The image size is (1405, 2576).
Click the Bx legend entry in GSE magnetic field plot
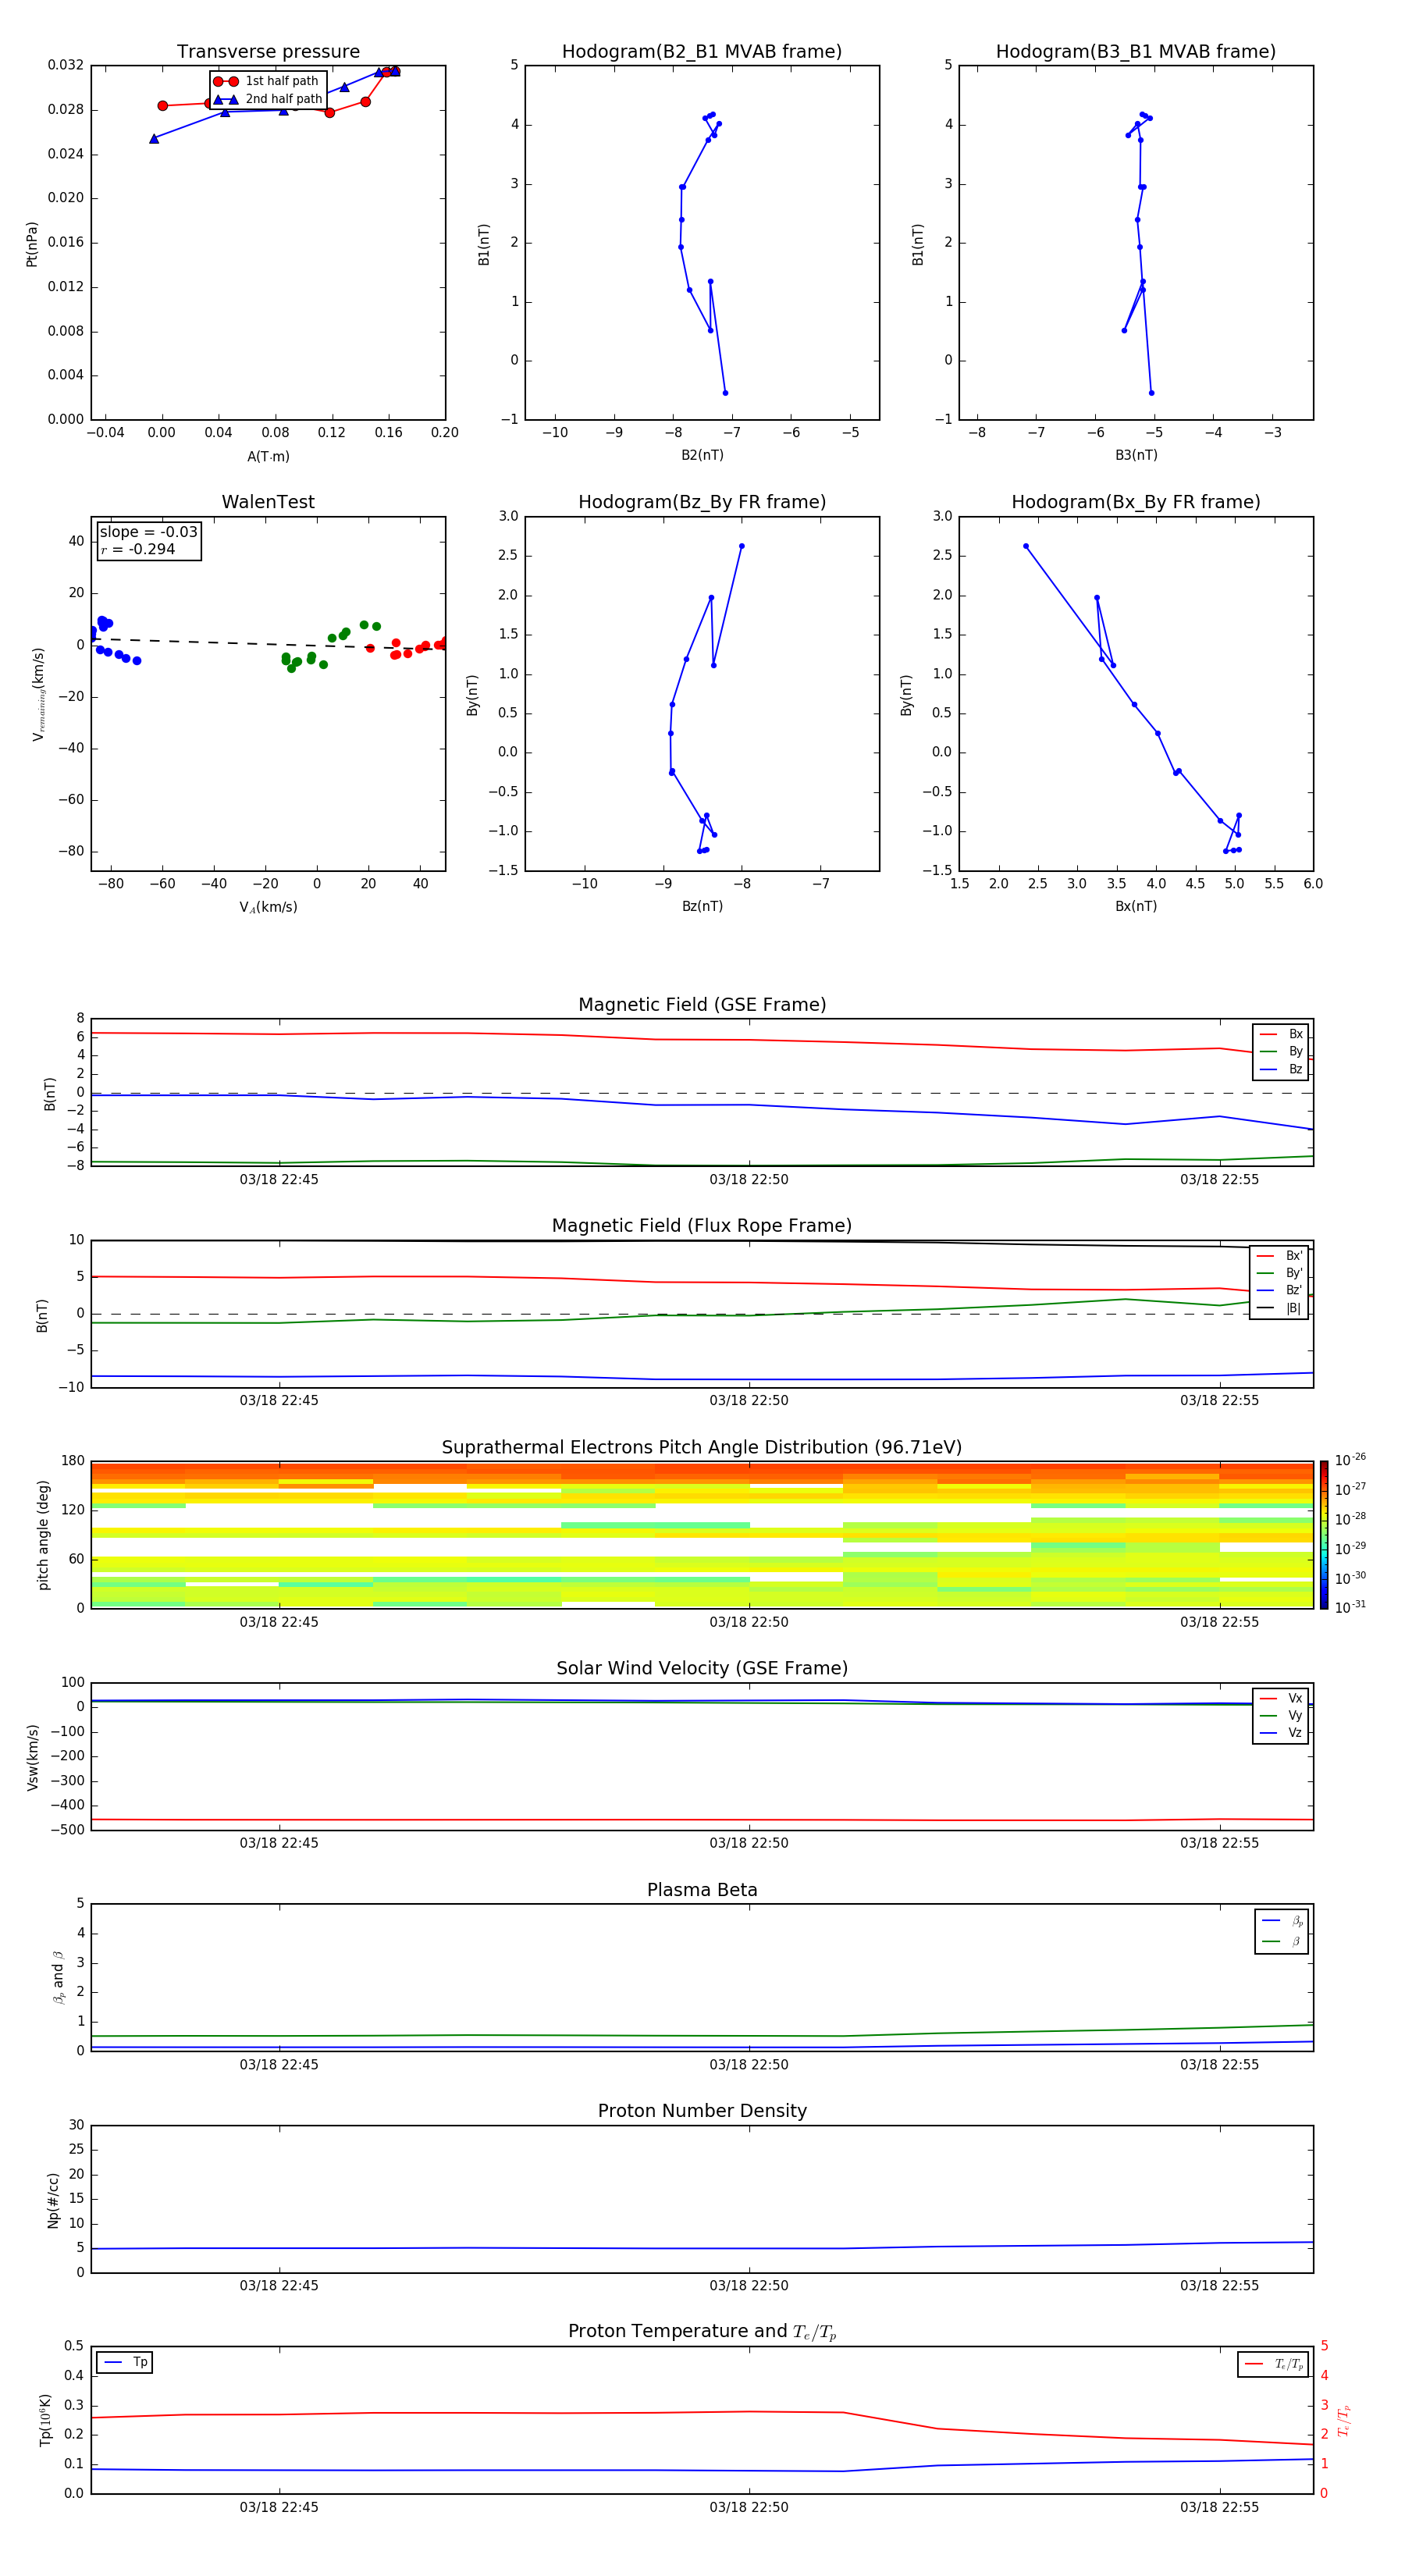click(1281, 1034)
